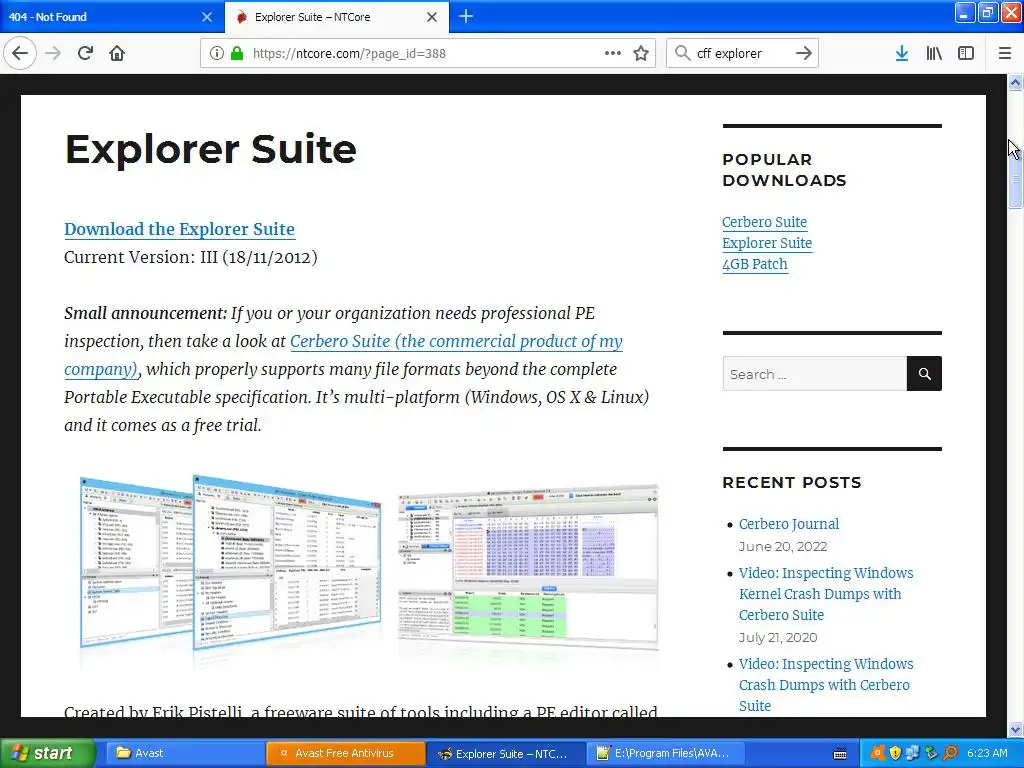Click the scrollbar up arrow
Viewport: 1024px width, 768px height.
(x=1015, y=82)
